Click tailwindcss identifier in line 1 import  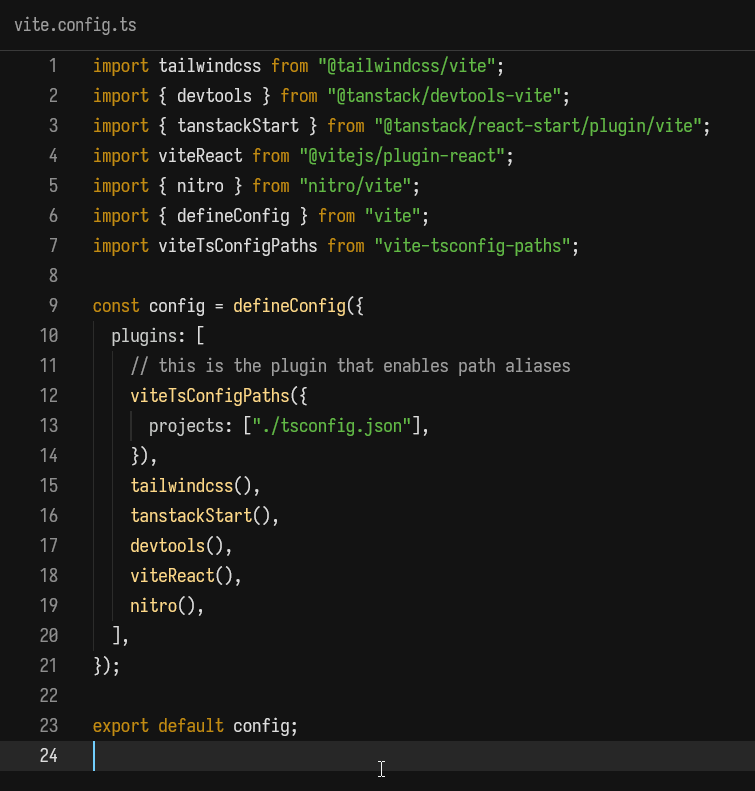coord(209,66)
